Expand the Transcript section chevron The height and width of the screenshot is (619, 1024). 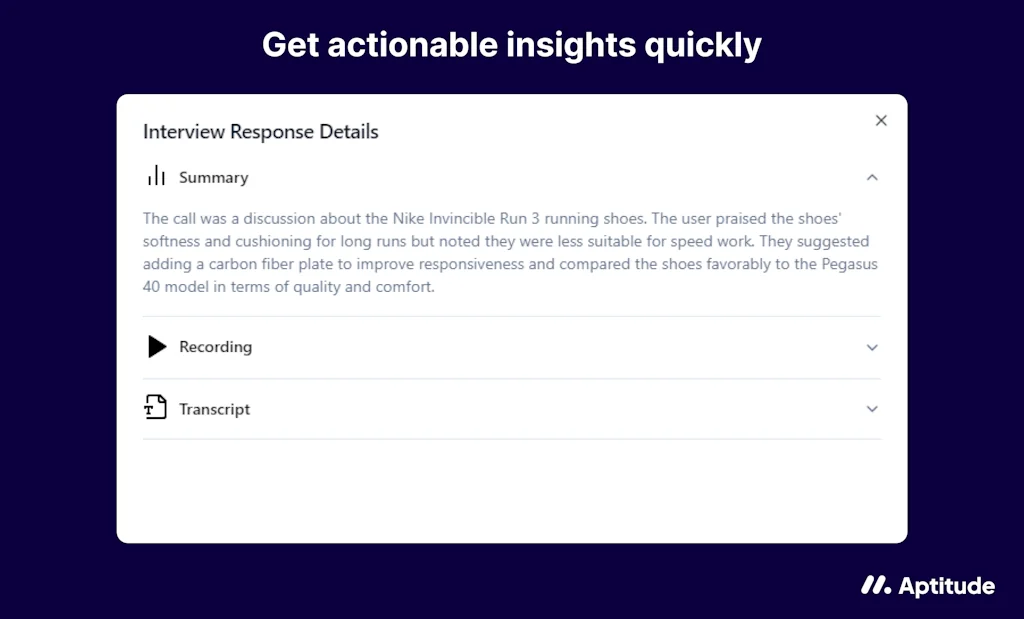[871, 408]
